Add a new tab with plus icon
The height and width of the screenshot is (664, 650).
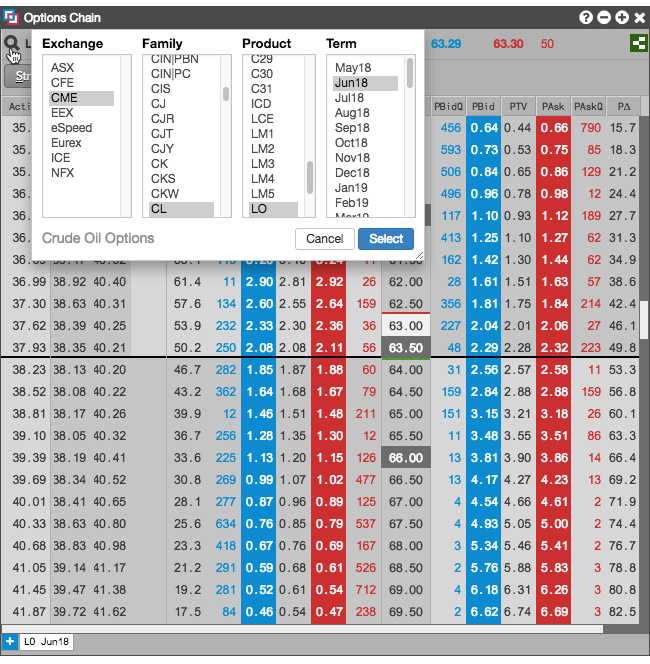pos(9,642)
